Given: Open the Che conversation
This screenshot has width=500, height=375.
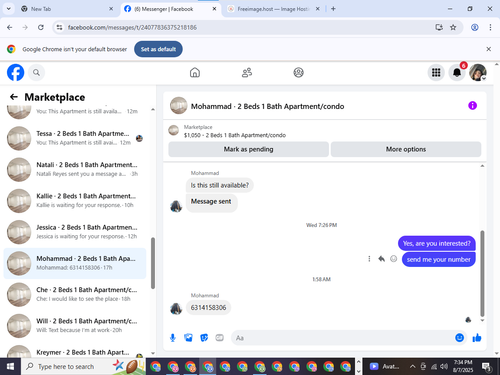Looking at the screenshot, I should pyautogui.click(x=75, y=295).
